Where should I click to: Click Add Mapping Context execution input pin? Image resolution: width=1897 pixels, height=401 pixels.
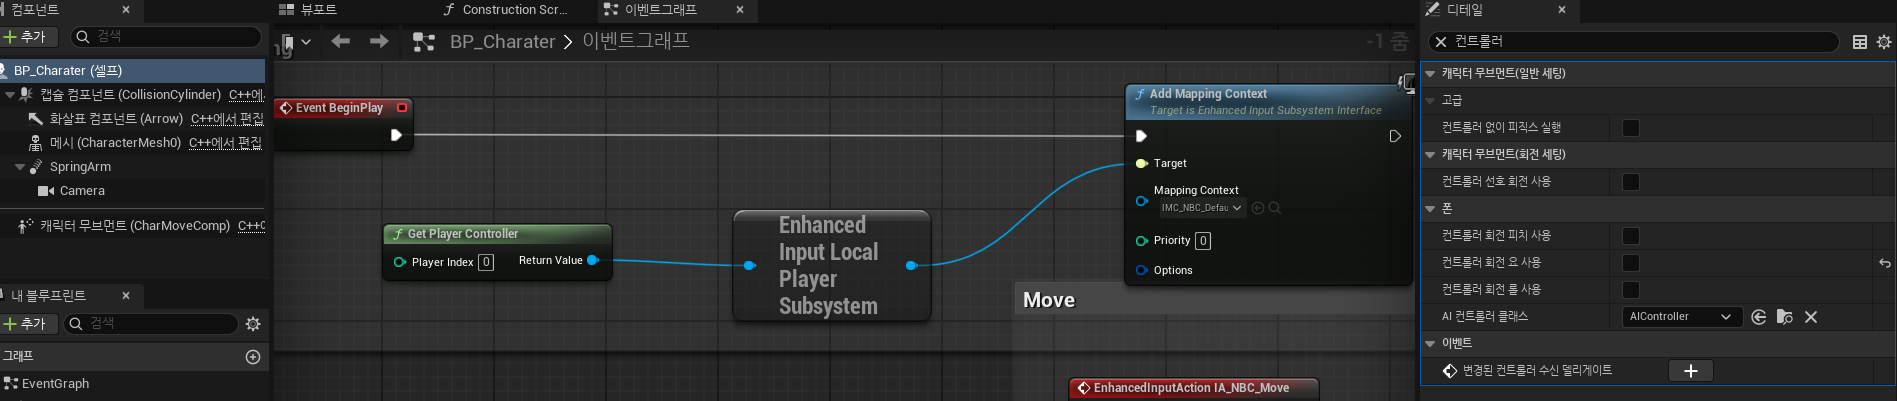(1141, 136)
